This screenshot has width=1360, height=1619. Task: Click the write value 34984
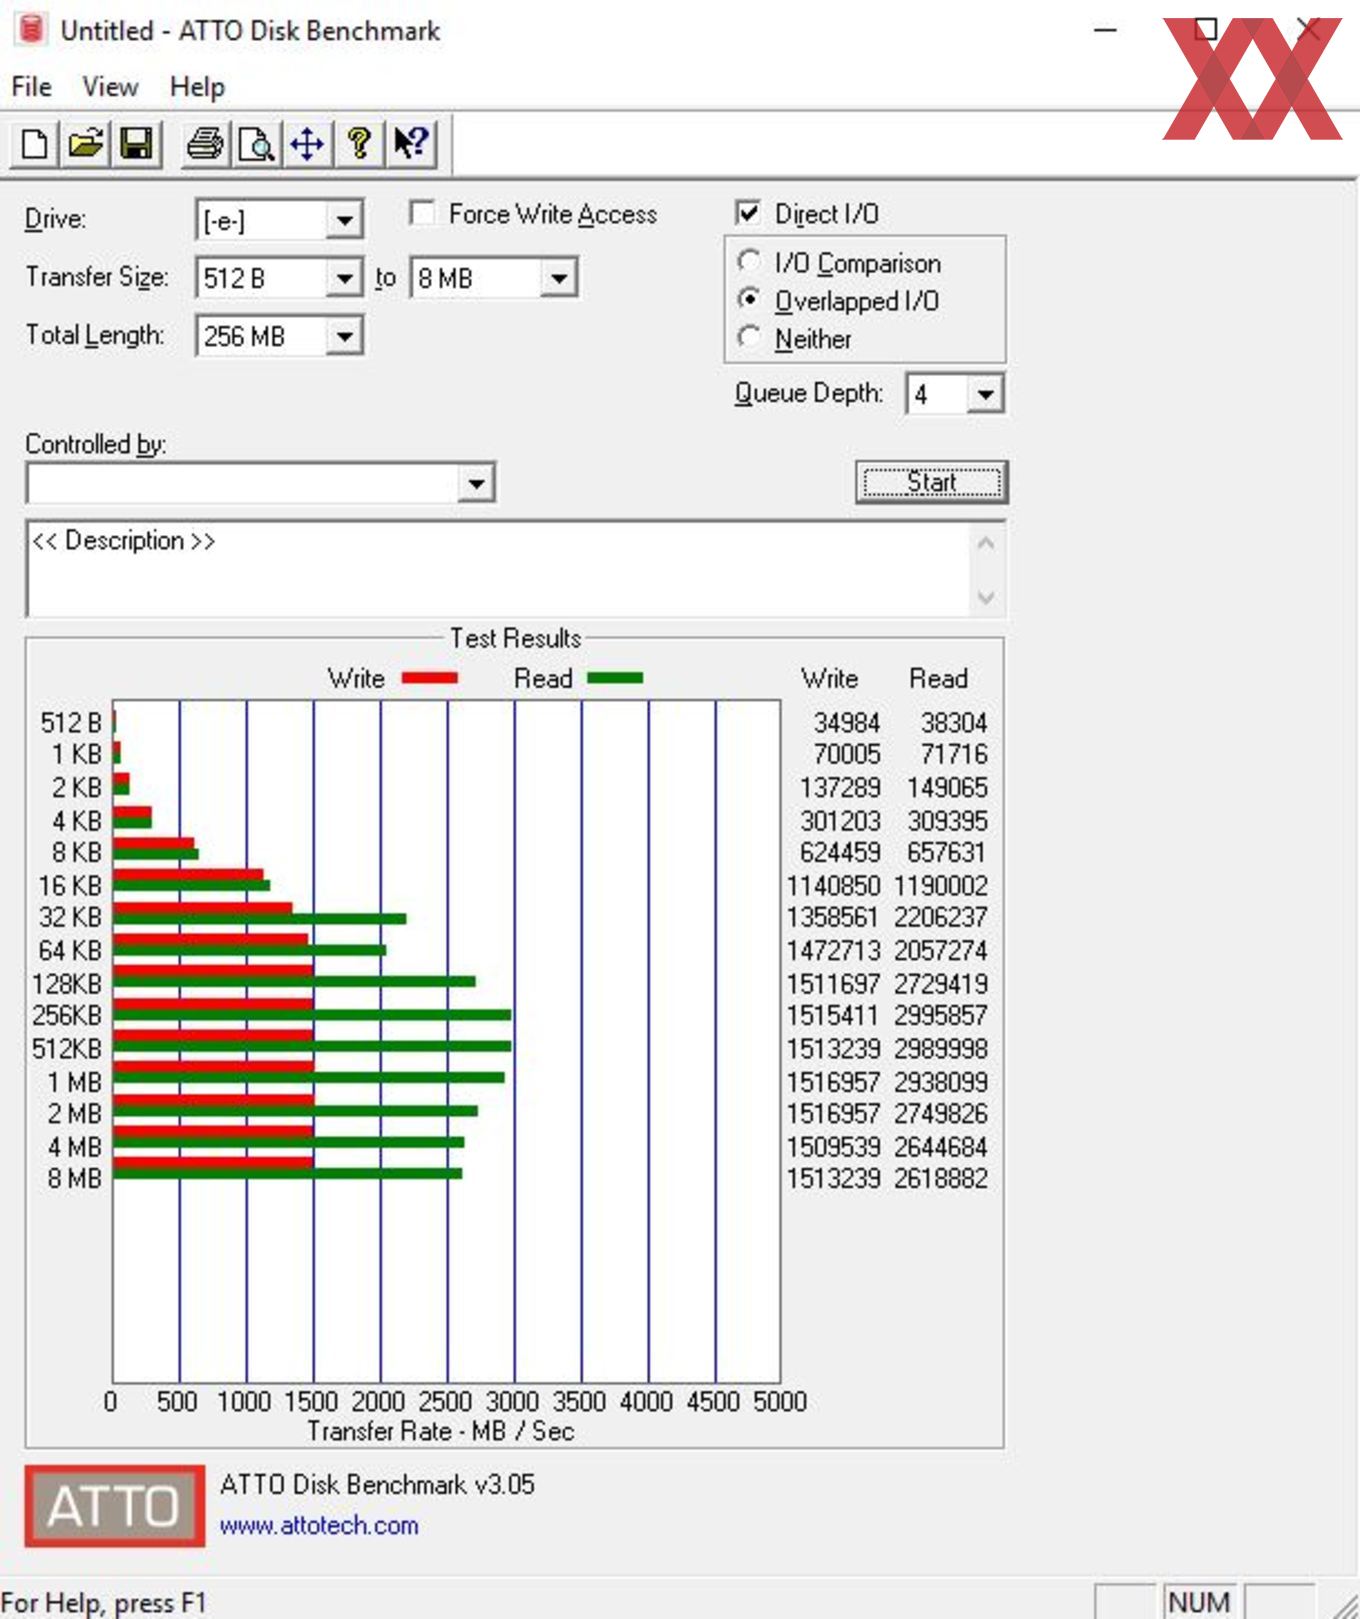click(847, 722)
